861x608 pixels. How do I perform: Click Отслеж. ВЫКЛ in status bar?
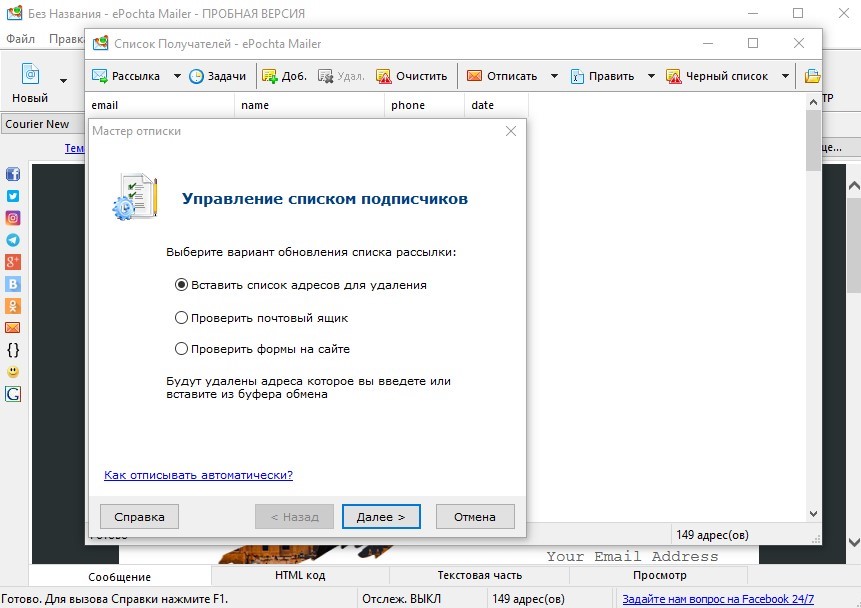click(401, 599)
